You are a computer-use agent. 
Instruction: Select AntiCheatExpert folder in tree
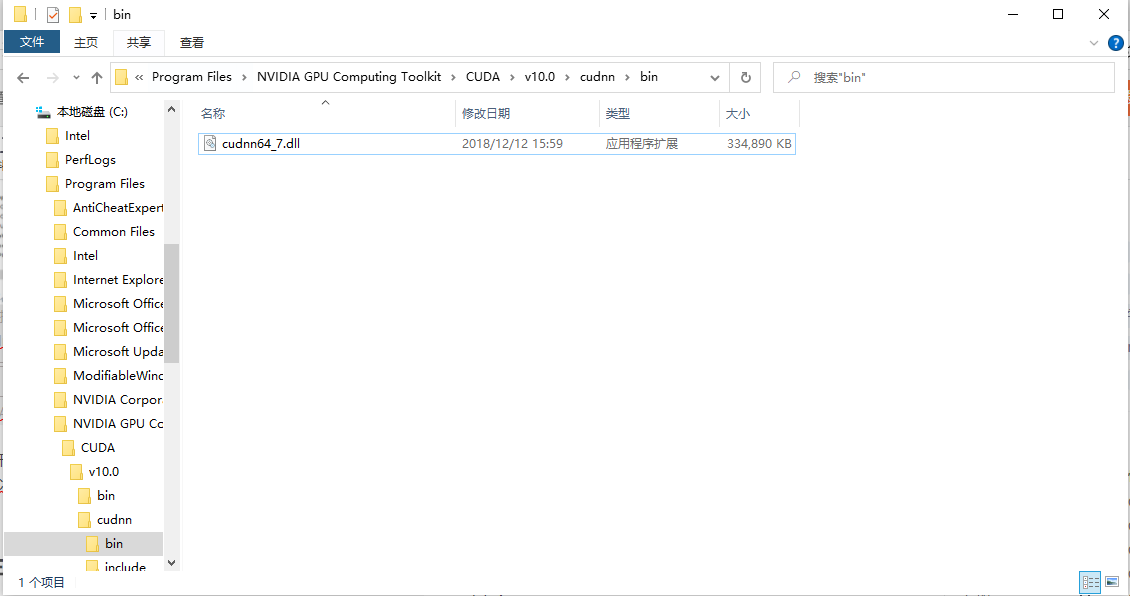pos(117,208)
